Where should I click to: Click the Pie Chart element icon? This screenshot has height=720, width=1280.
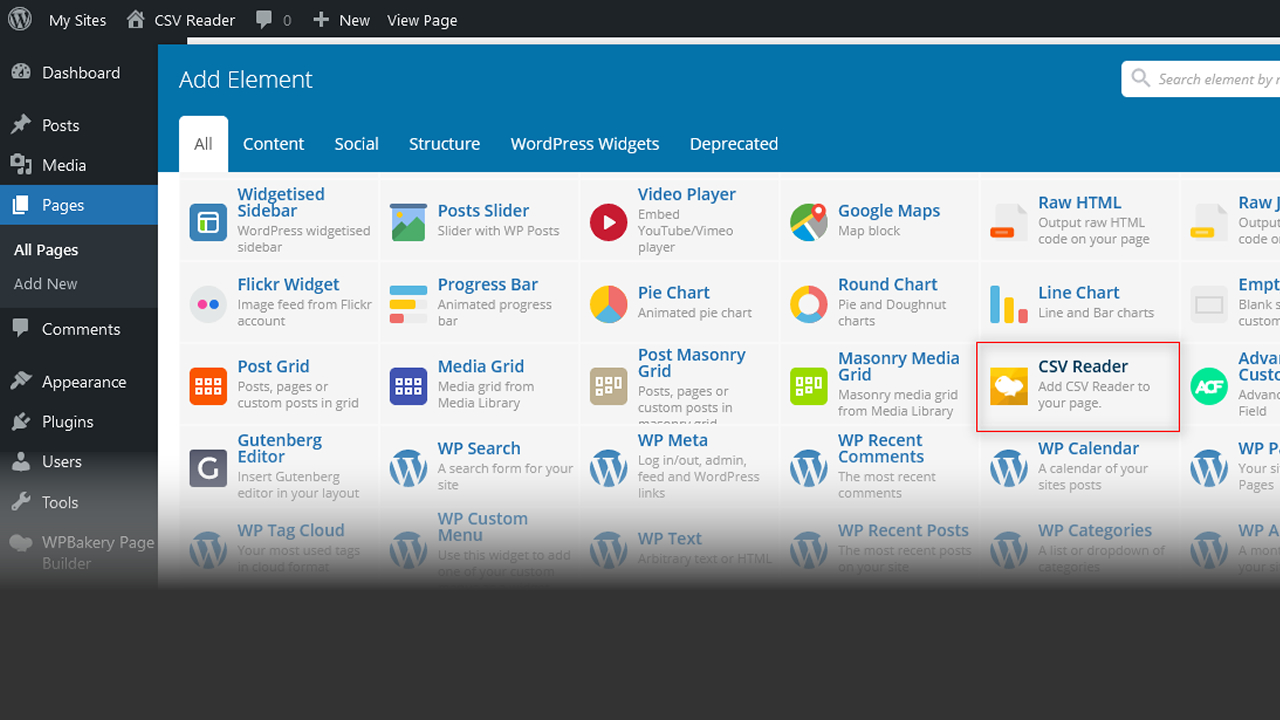[608, 304]
